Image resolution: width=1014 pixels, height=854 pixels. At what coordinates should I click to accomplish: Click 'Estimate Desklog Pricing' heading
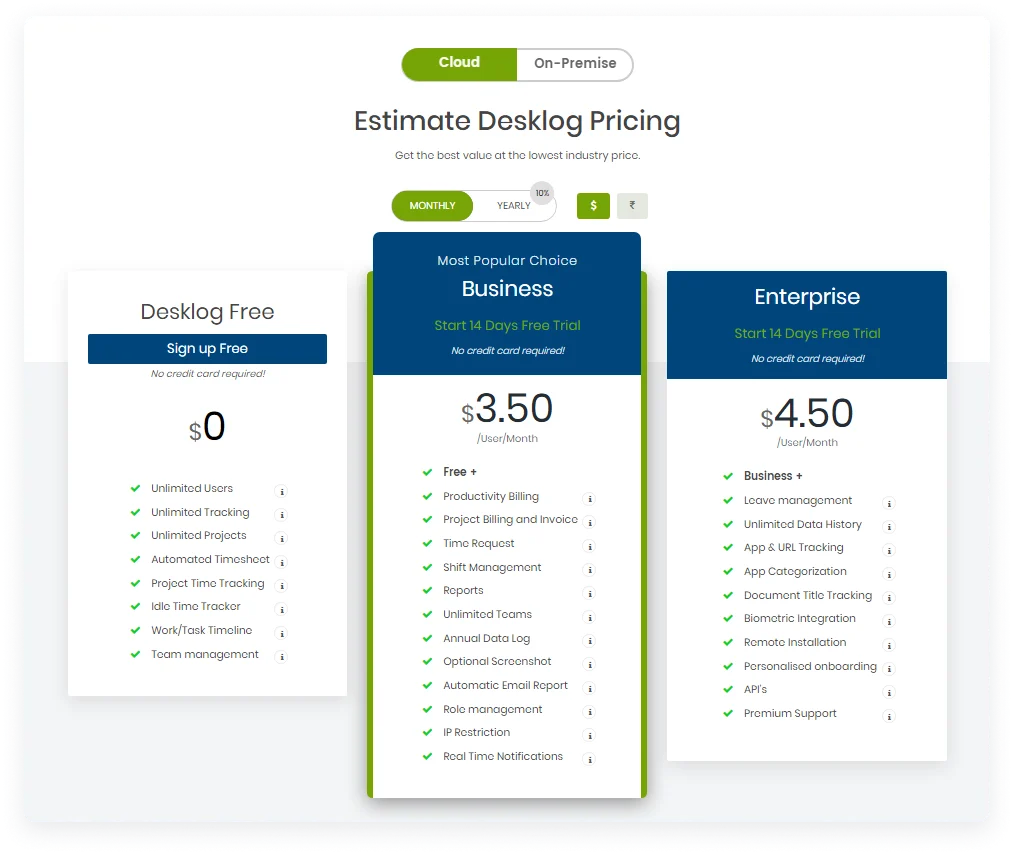[x=517, y=122]
